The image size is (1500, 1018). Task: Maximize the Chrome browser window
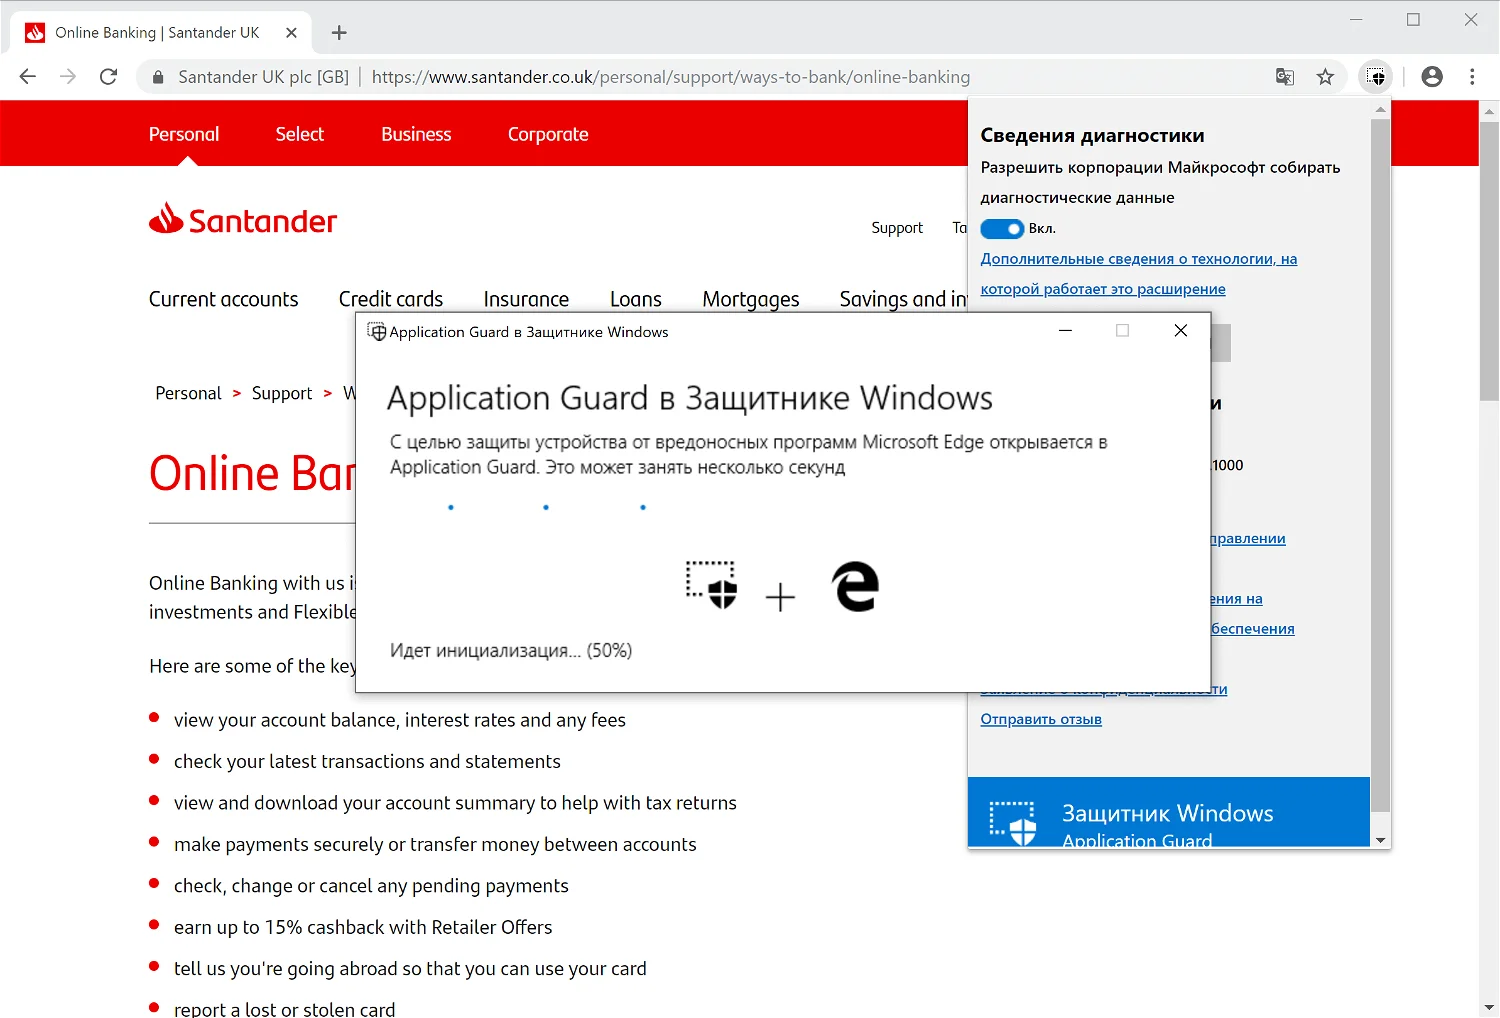(x=1413, y=20)
